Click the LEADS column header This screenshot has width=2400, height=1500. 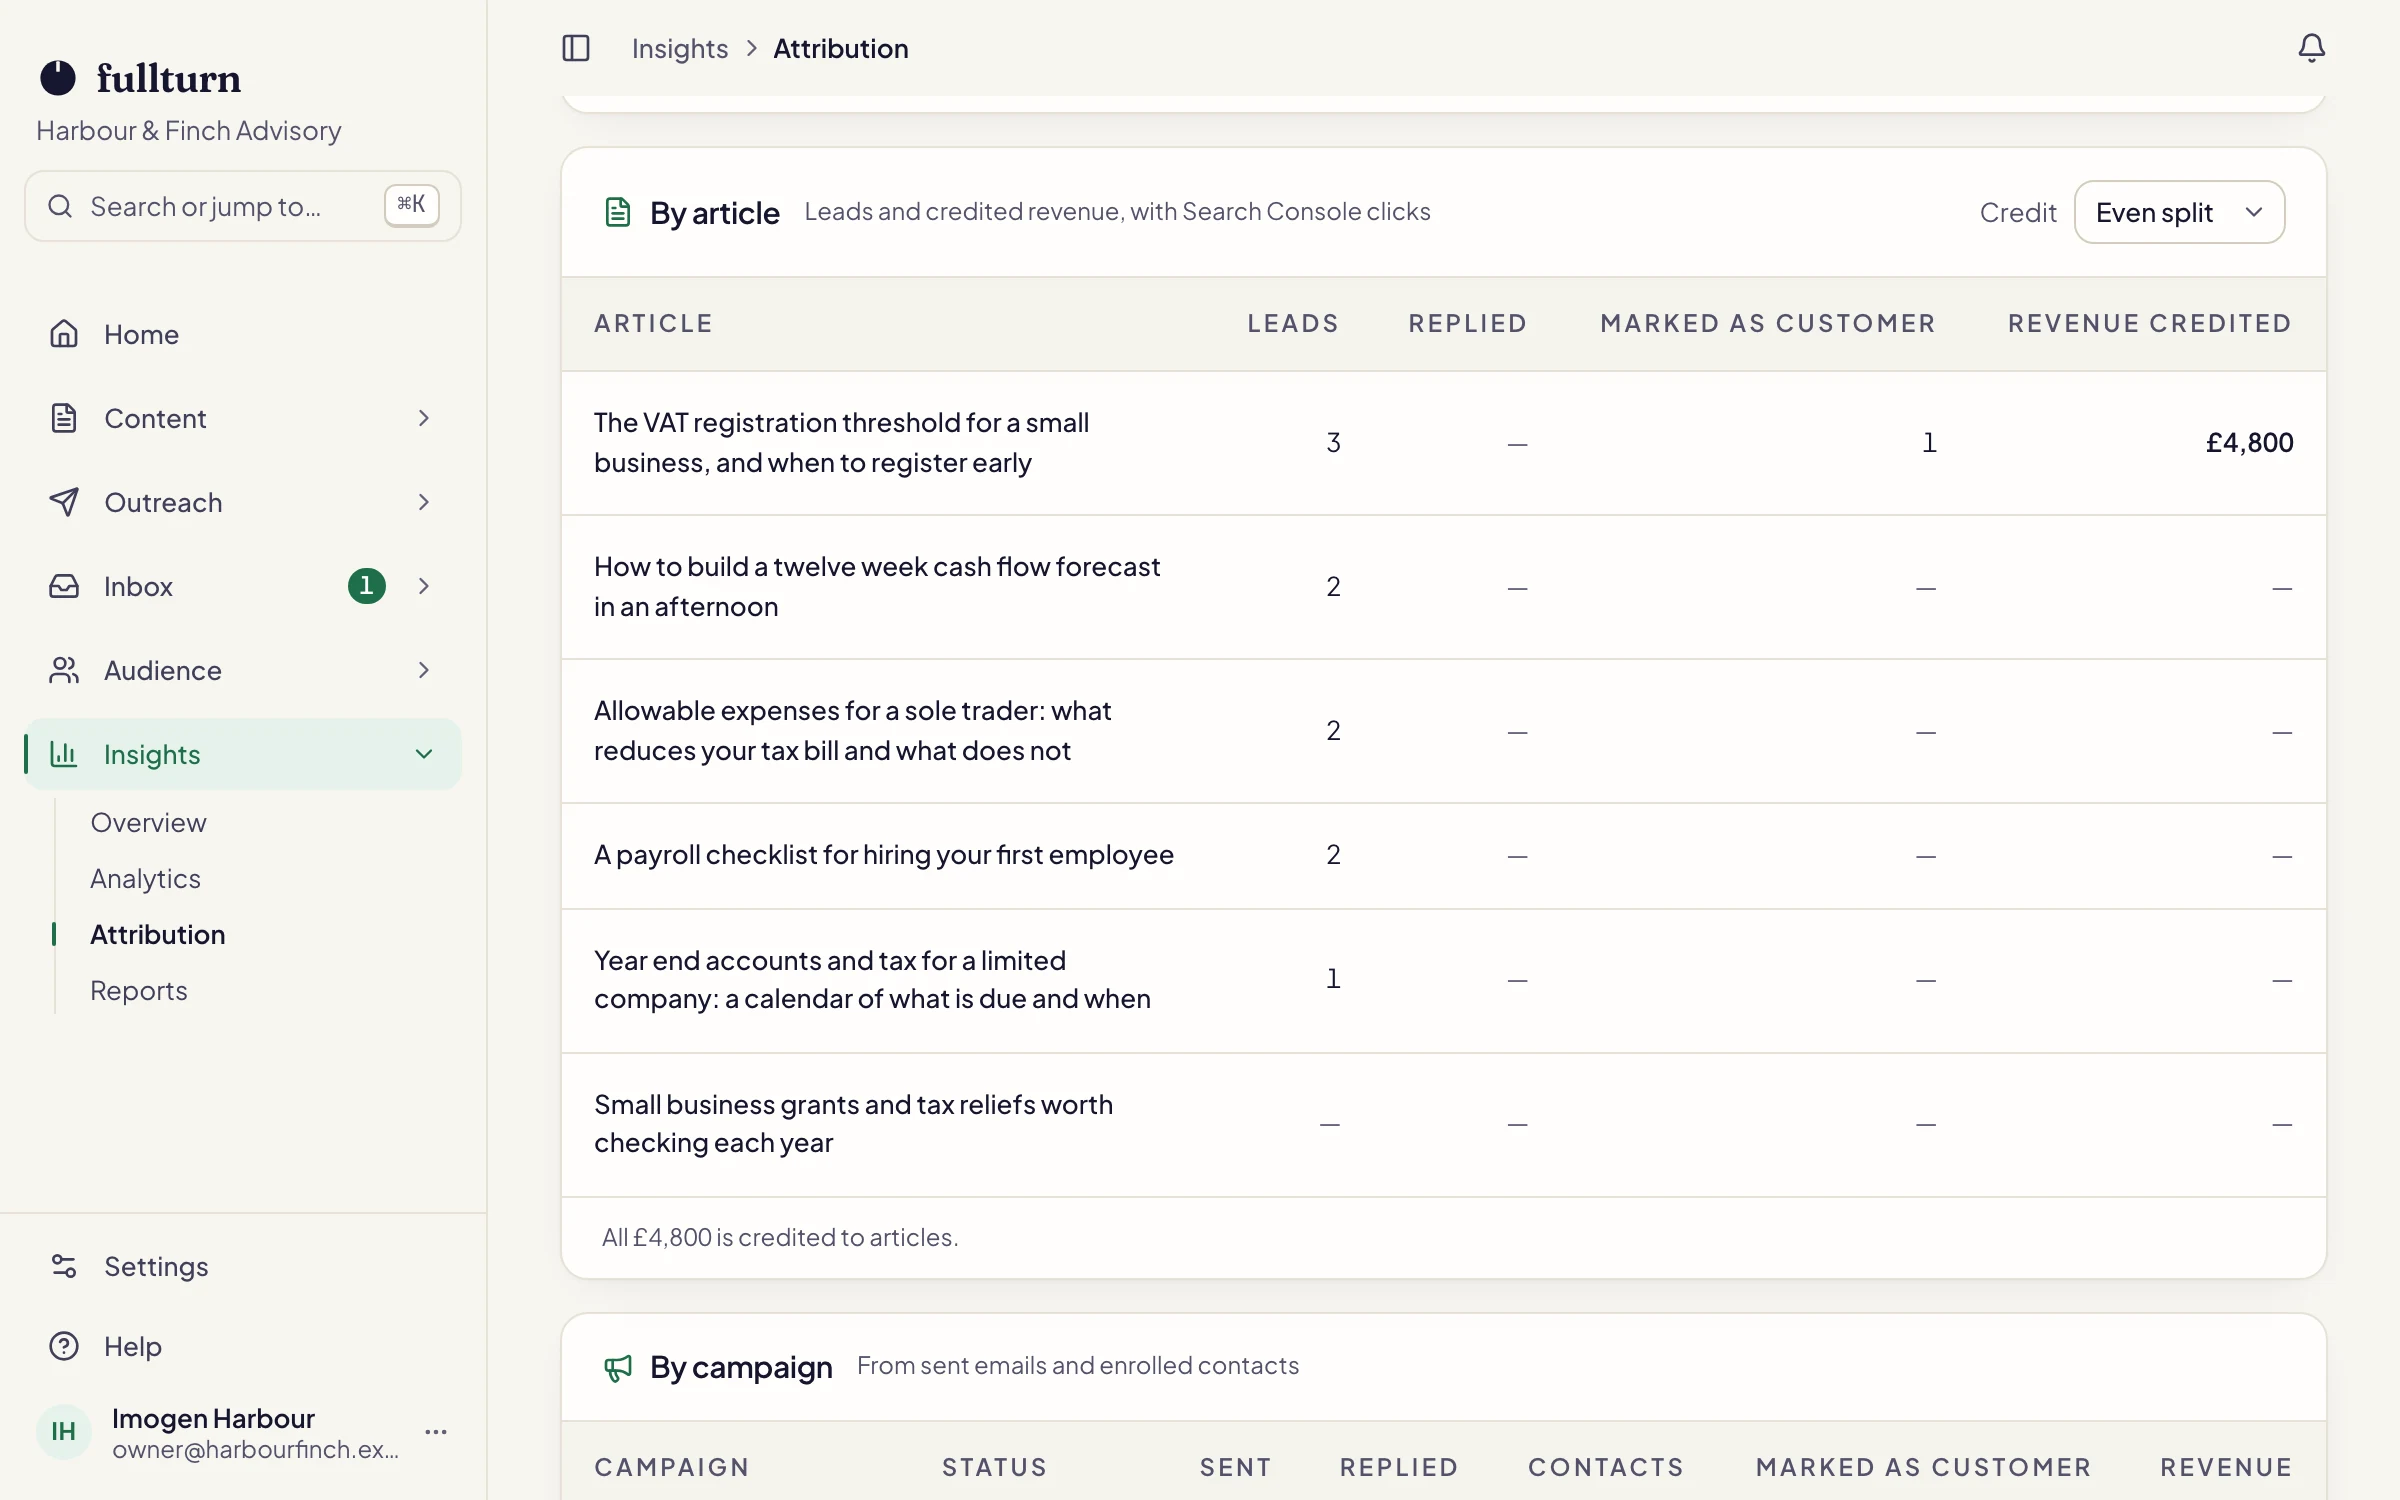tap(1292, 323)
